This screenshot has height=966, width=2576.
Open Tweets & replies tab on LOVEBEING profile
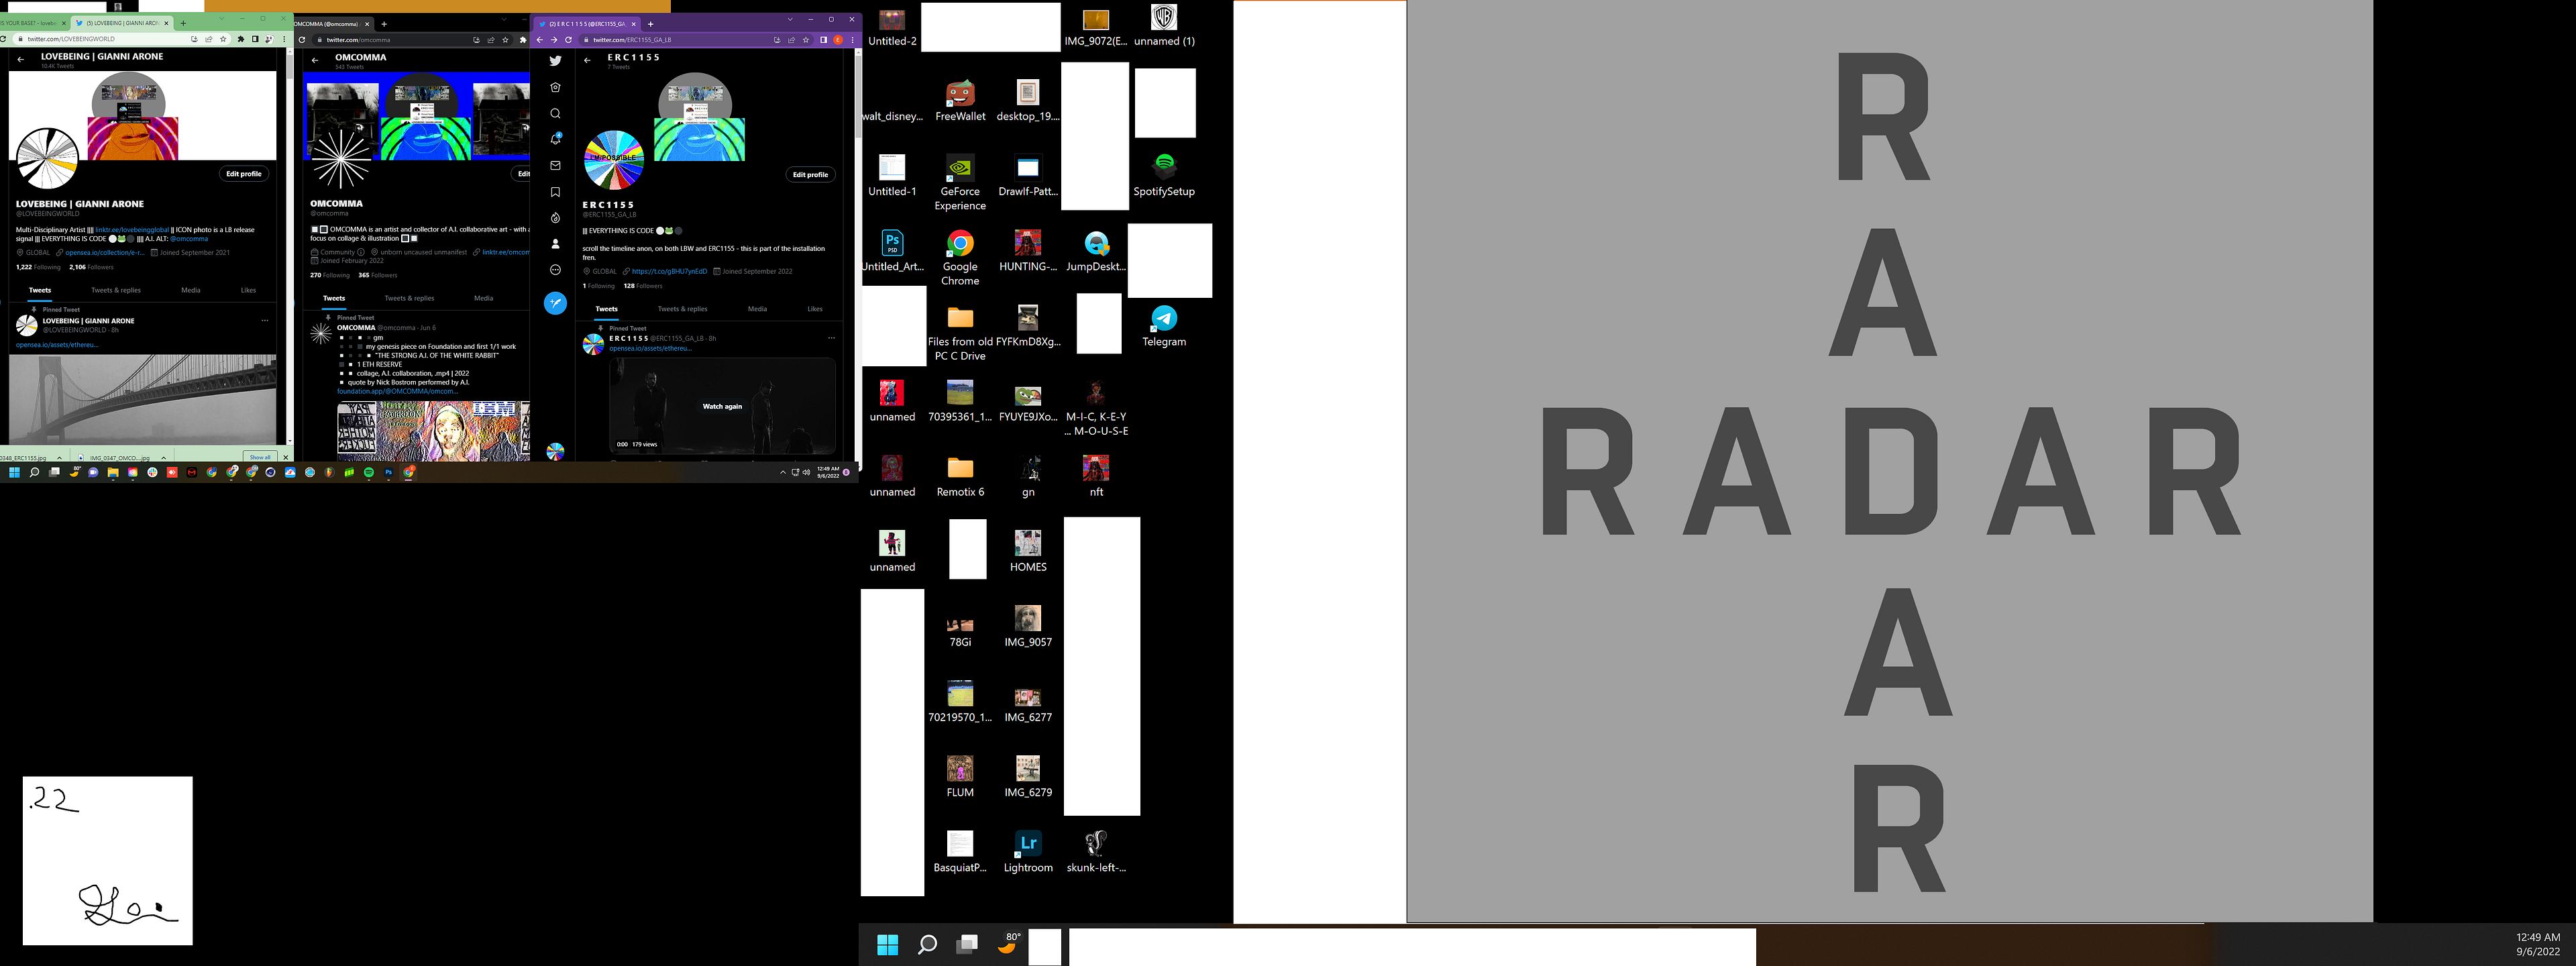pyautogui.click(x=116, y=290)
